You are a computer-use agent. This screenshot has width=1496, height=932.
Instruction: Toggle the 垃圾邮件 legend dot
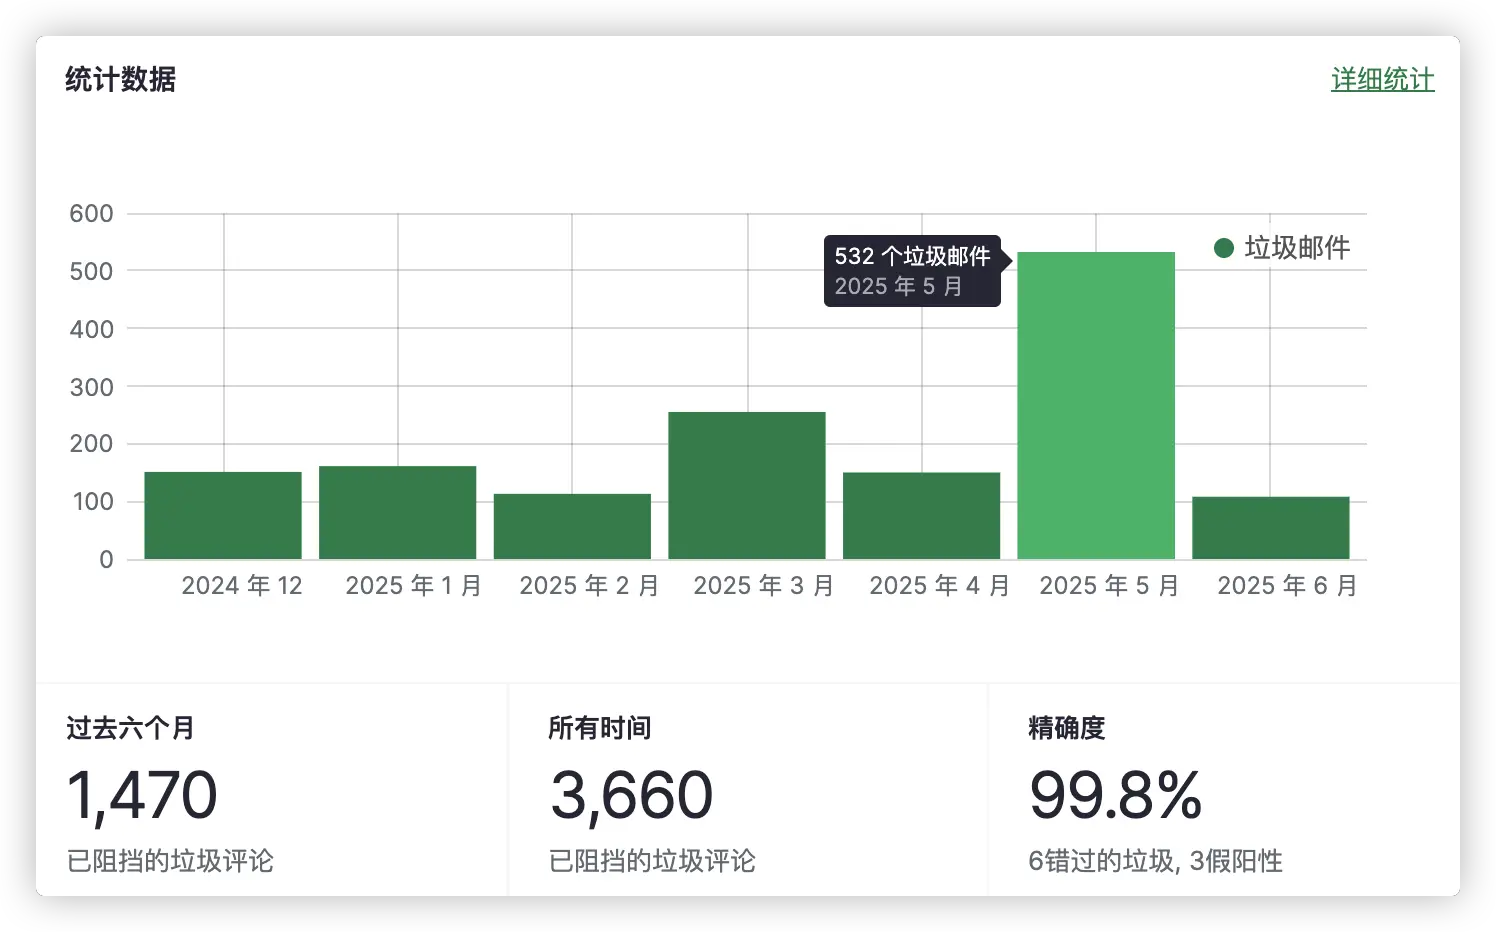pyautogui.click(x=1223, y=248)
